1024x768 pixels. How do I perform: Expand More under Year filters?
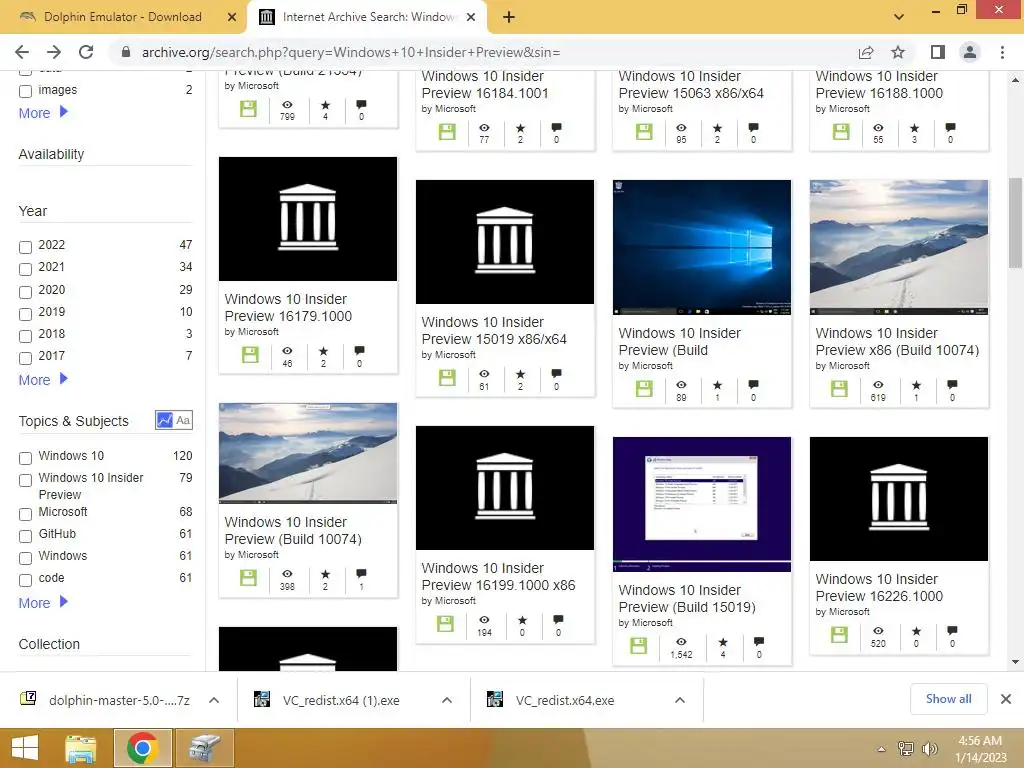43,379
